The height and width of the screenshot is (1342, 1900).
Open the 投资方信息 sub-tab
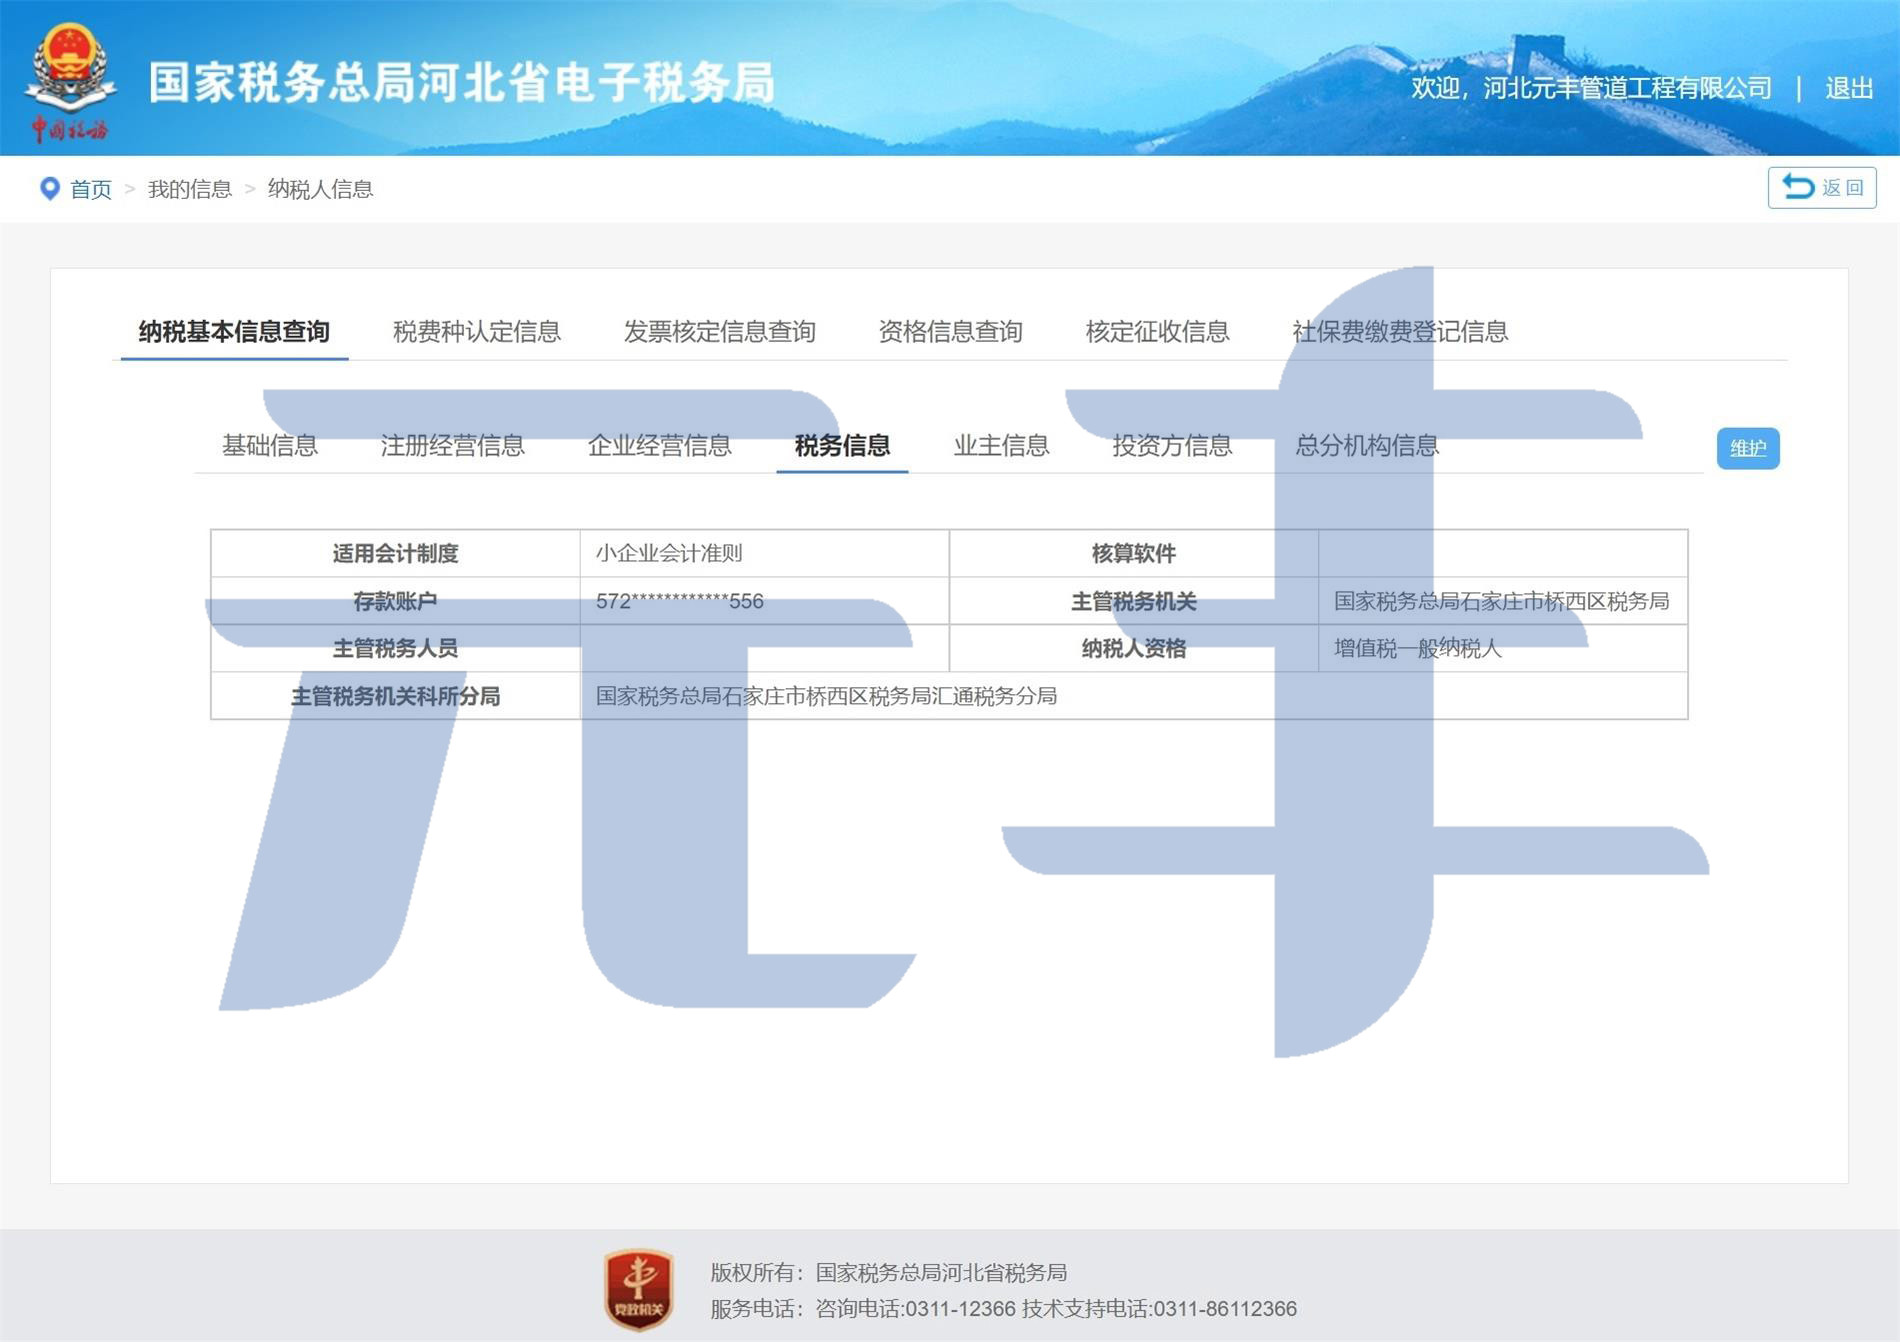1172,446
